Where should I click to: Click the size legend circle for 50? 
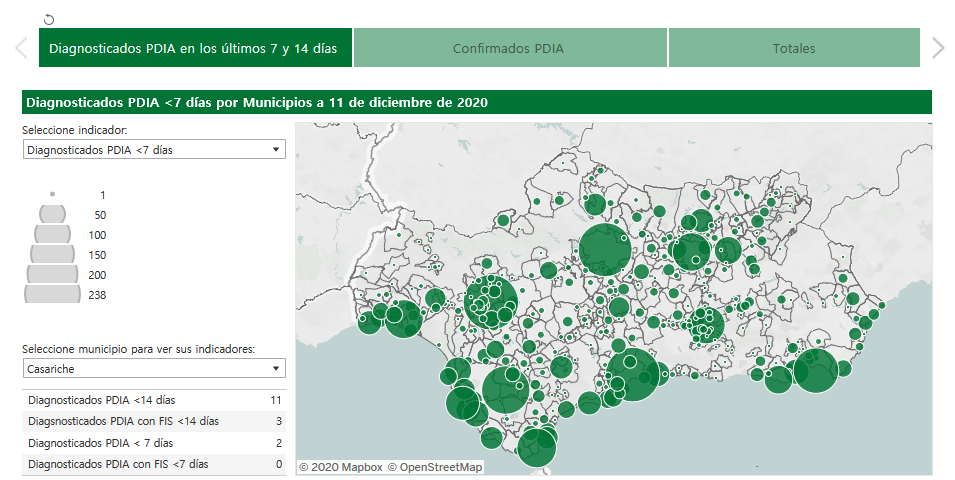[x=52, y=214]
